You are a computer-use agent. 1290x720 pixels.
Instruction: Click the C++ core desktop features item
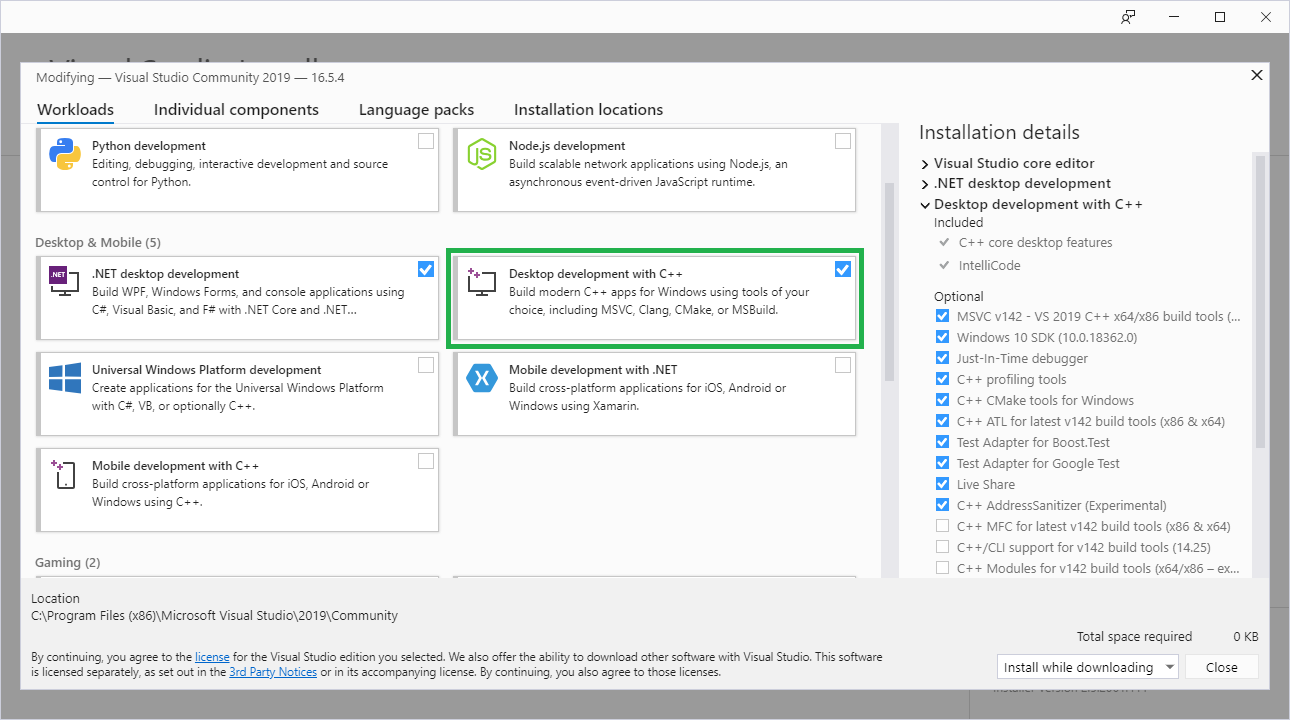[x=1035, y=242]
